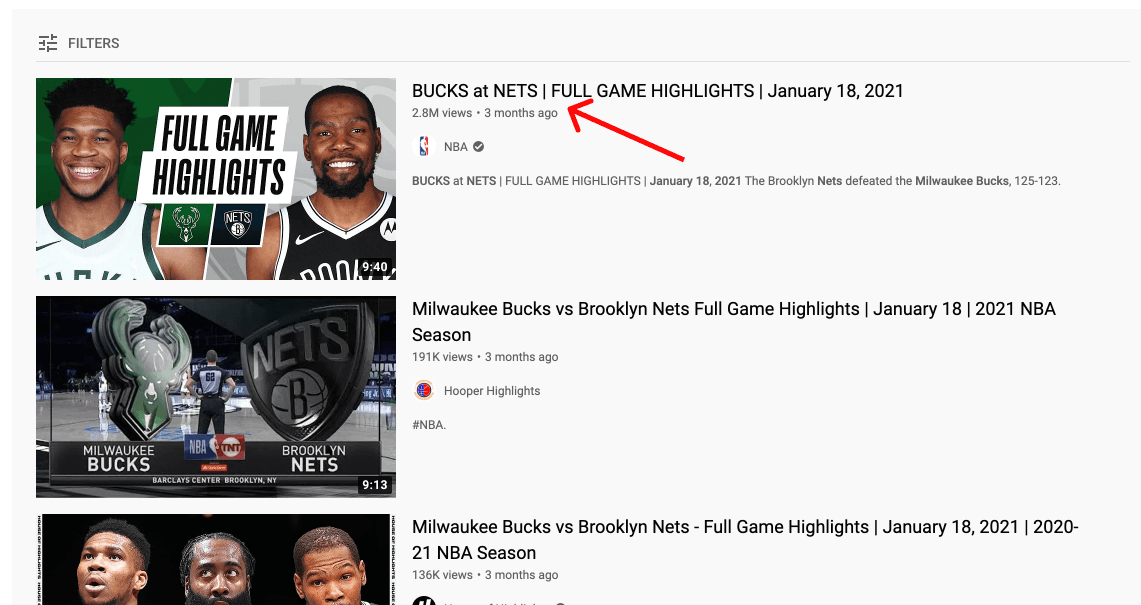Open the Hooper Highlights channel name link
Screen dimensions: 1141x605
click(x=492, y=391)
